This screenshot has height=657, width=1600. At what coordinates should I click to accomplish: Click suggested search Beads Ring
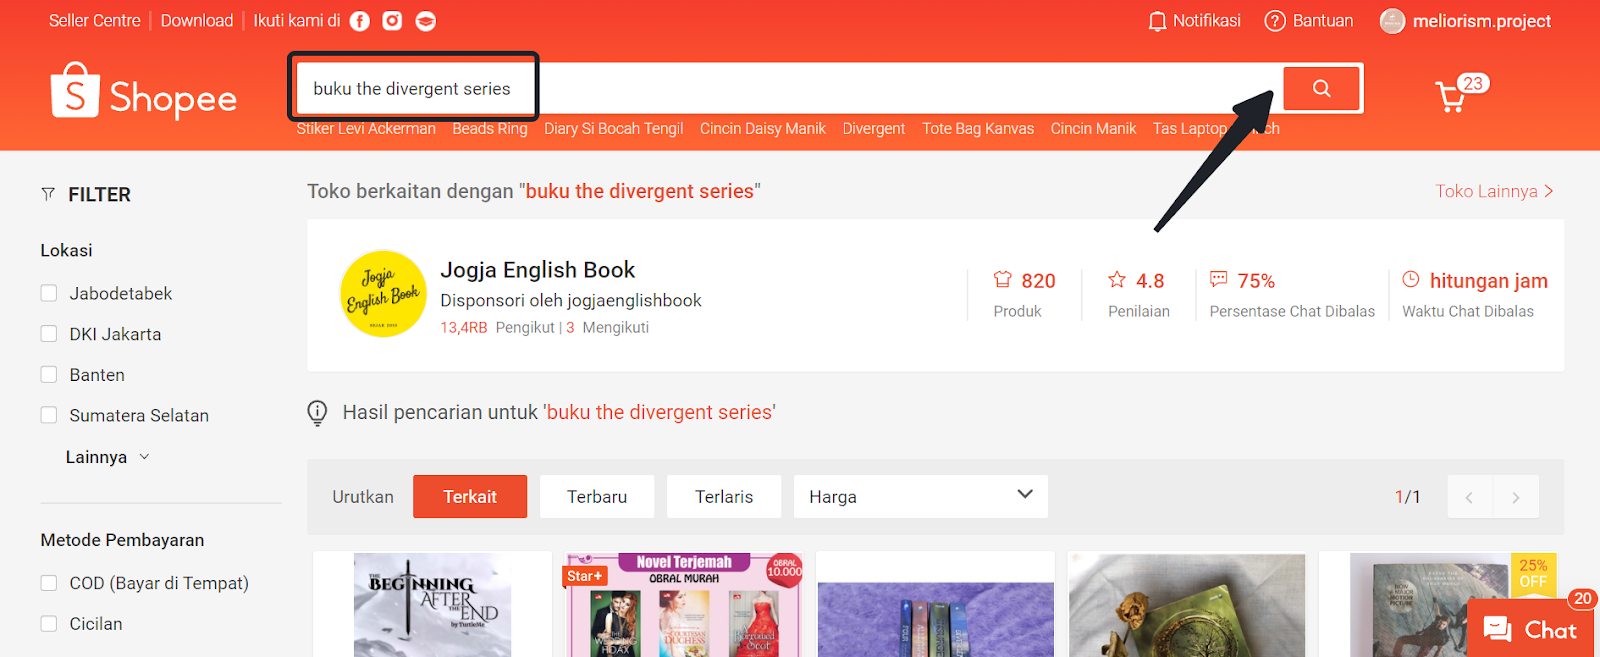(490, 129)
